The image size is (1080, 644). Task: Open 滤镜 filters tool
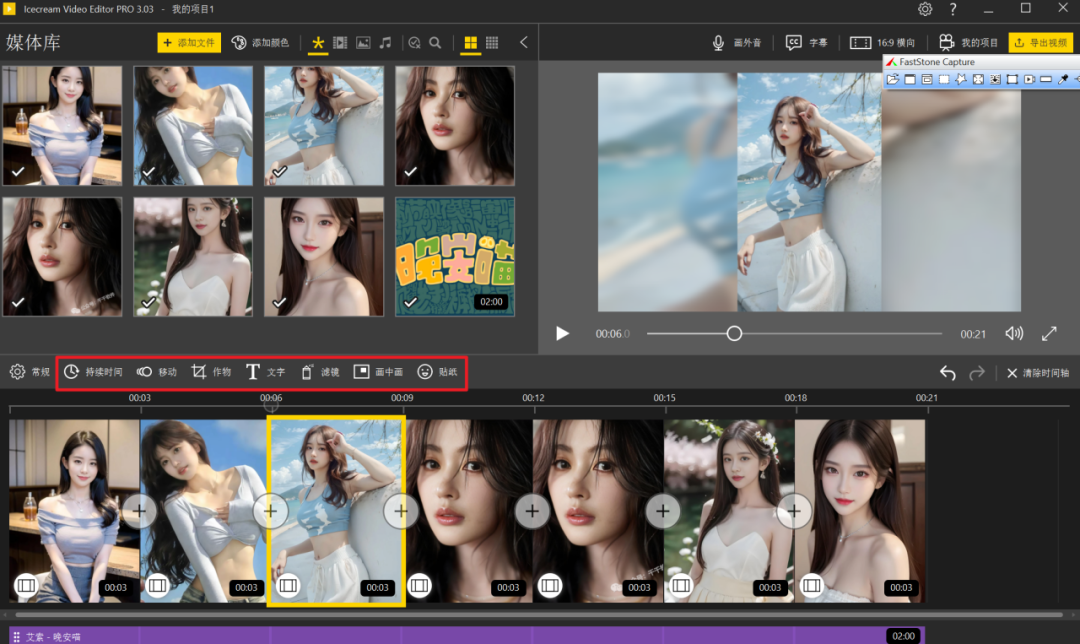click(320, 372)
